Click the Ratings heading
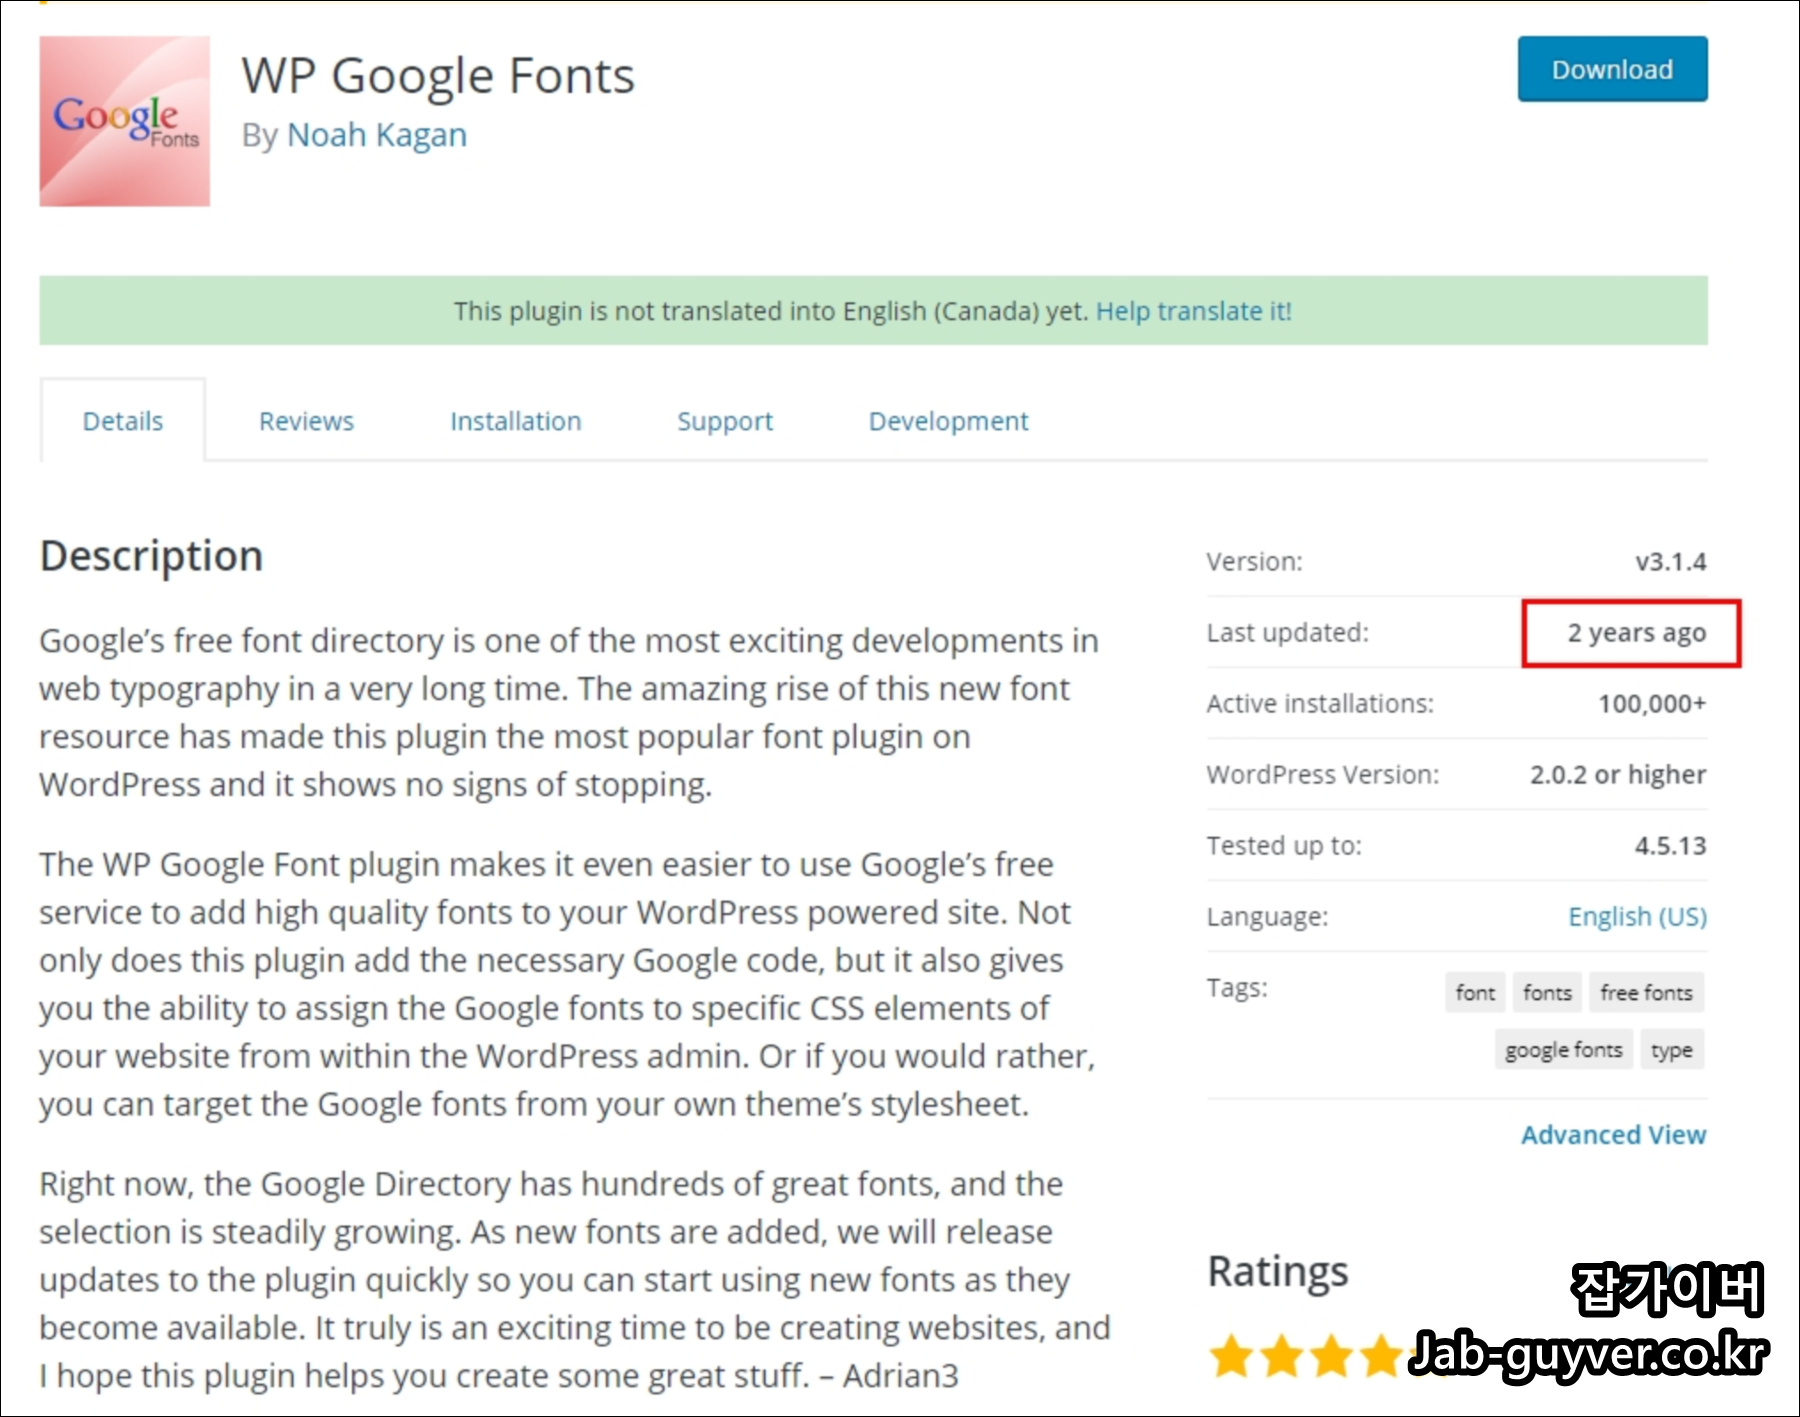 coord(1278,1272)
